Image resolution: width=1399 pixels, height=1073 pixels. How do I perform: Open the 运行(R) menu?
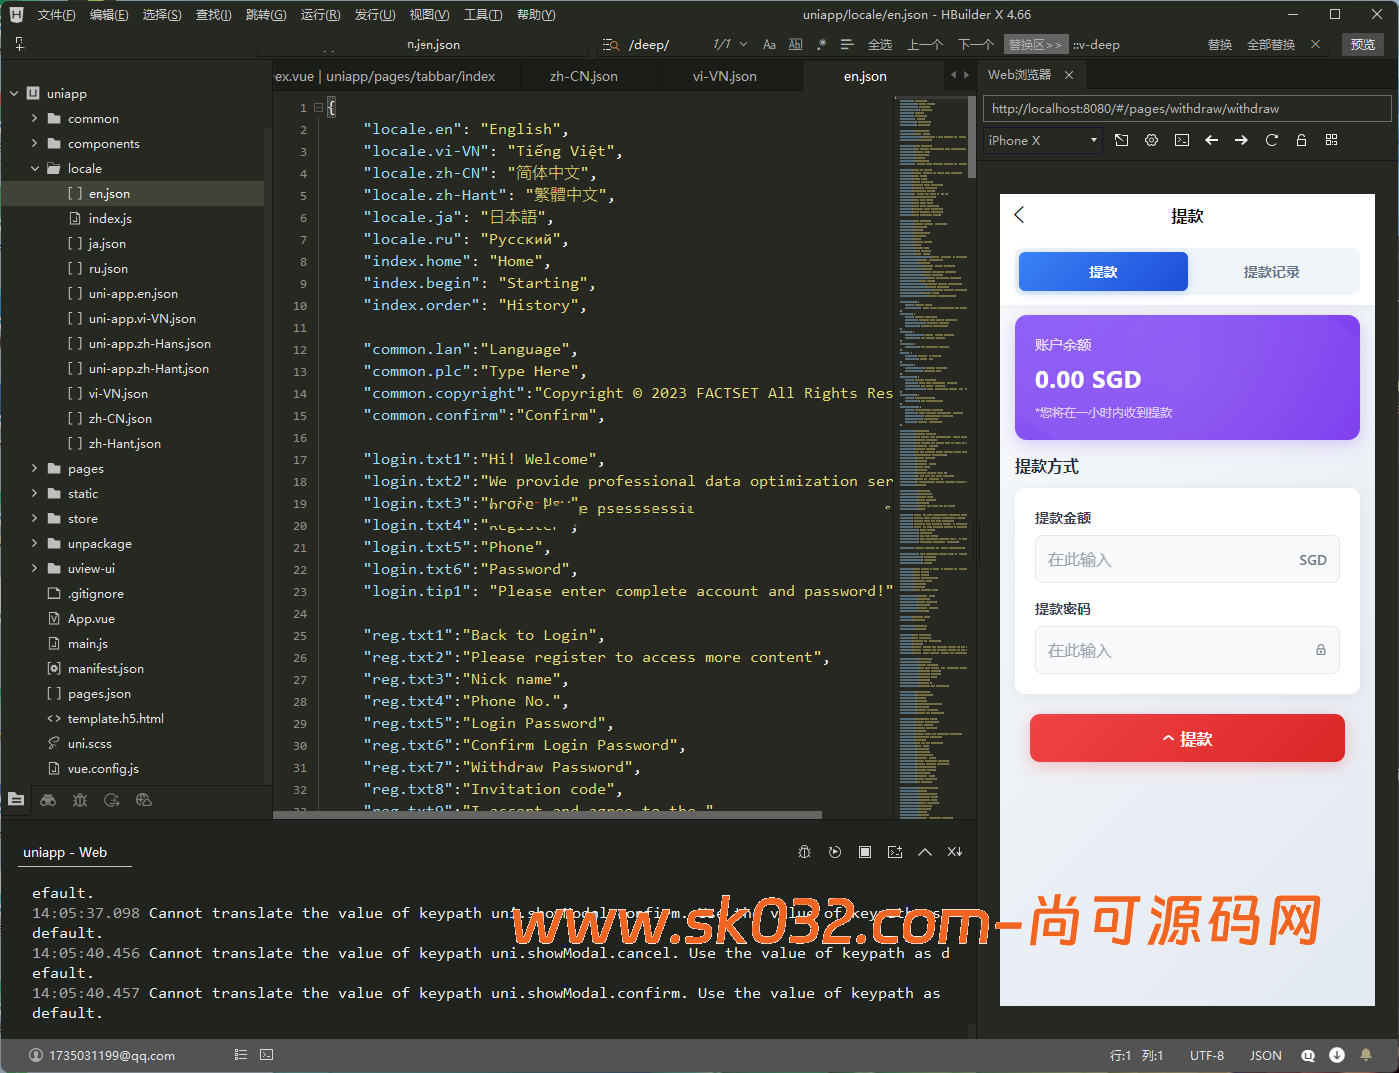320,15
